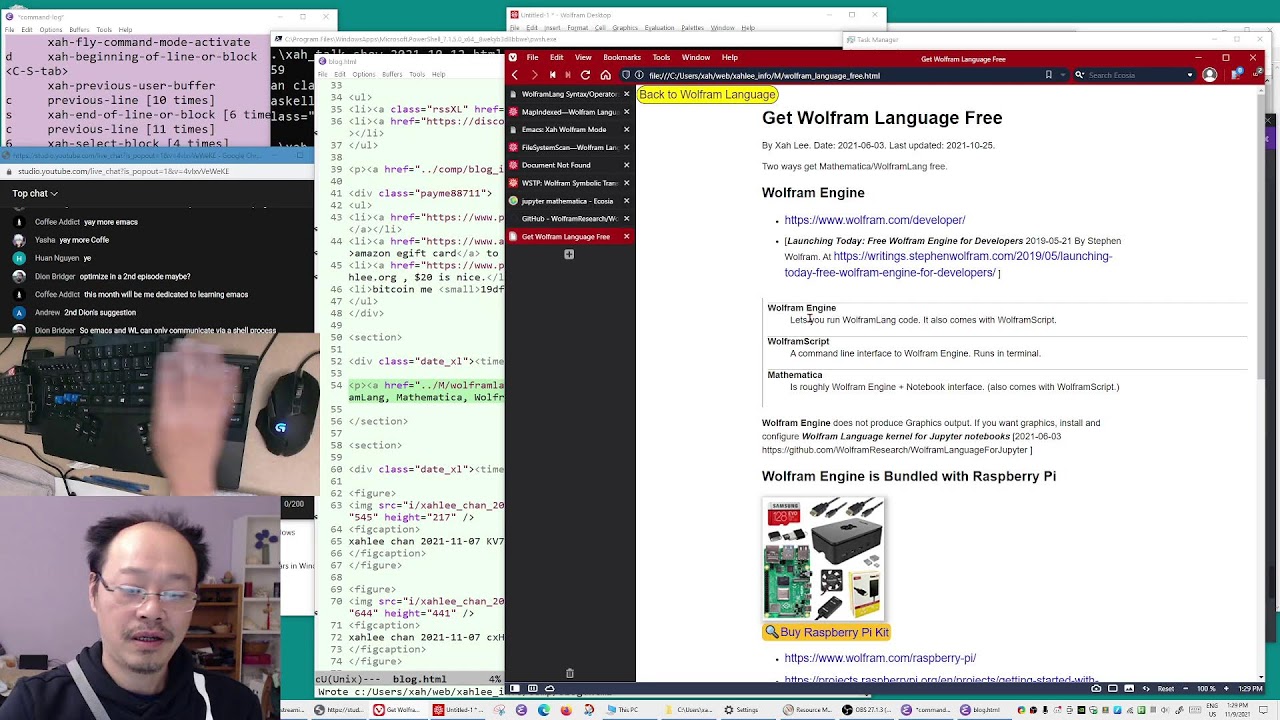Click the Search Ecosia field
The image size is (1280, 720).
click(x=1133, y=75)
